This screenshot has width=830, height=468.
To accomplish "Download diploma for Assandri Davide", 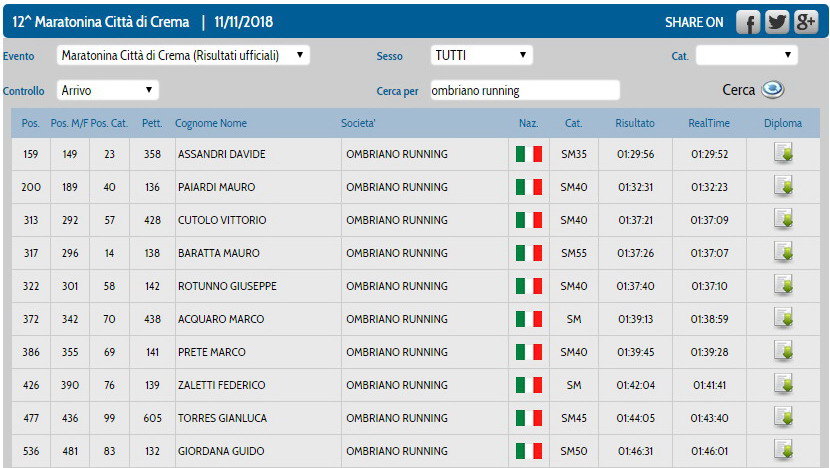I will click(783, 154).
